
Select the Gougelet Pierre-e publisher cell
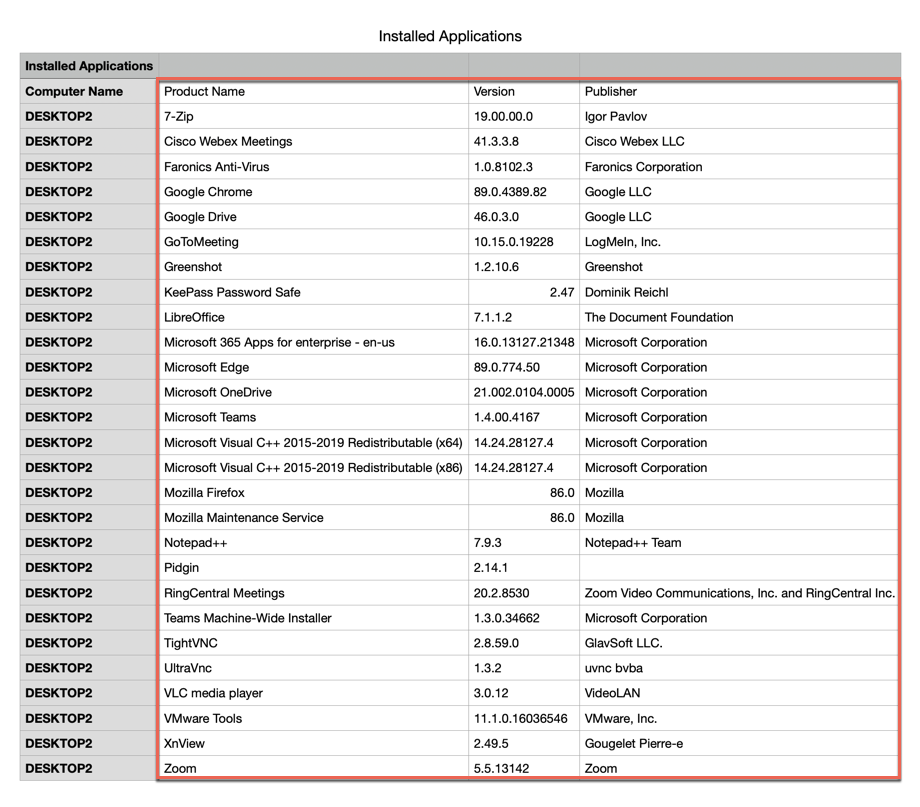739,744
